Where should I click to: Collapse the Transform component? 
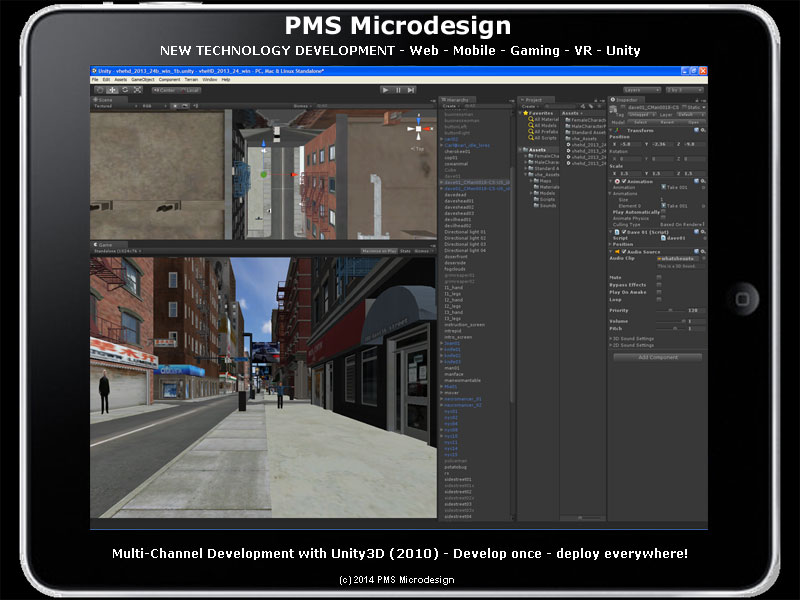[611, 131]
